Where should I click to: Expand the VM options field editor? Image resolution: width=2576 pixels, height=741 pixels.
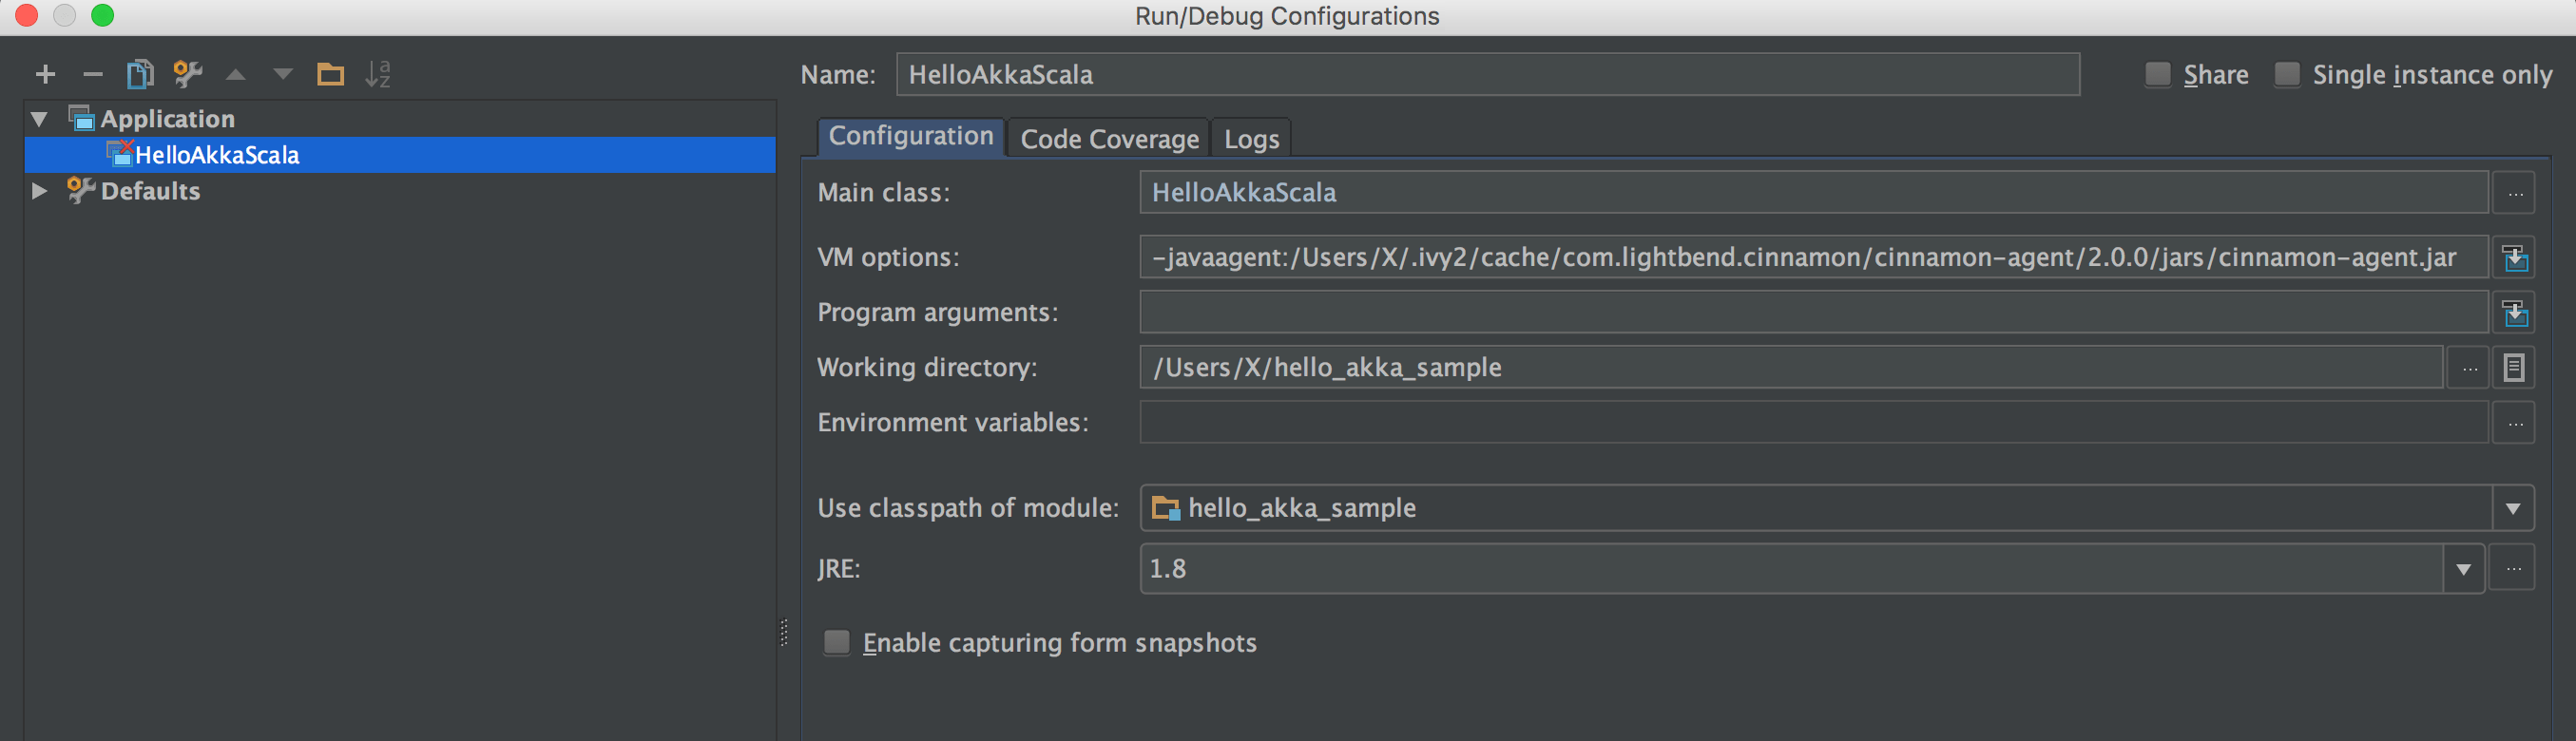pyautogui.click(x=2514, y=258)
